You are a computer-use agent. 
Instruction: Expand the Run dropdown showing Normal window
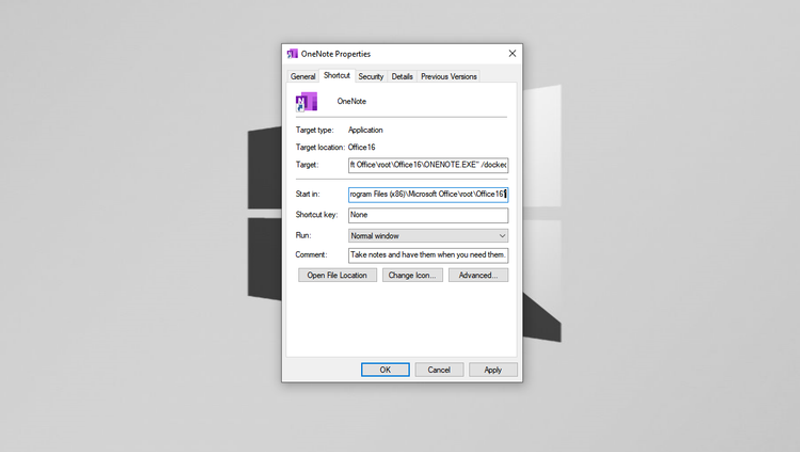pyautogui.click(x=428, y=236)
